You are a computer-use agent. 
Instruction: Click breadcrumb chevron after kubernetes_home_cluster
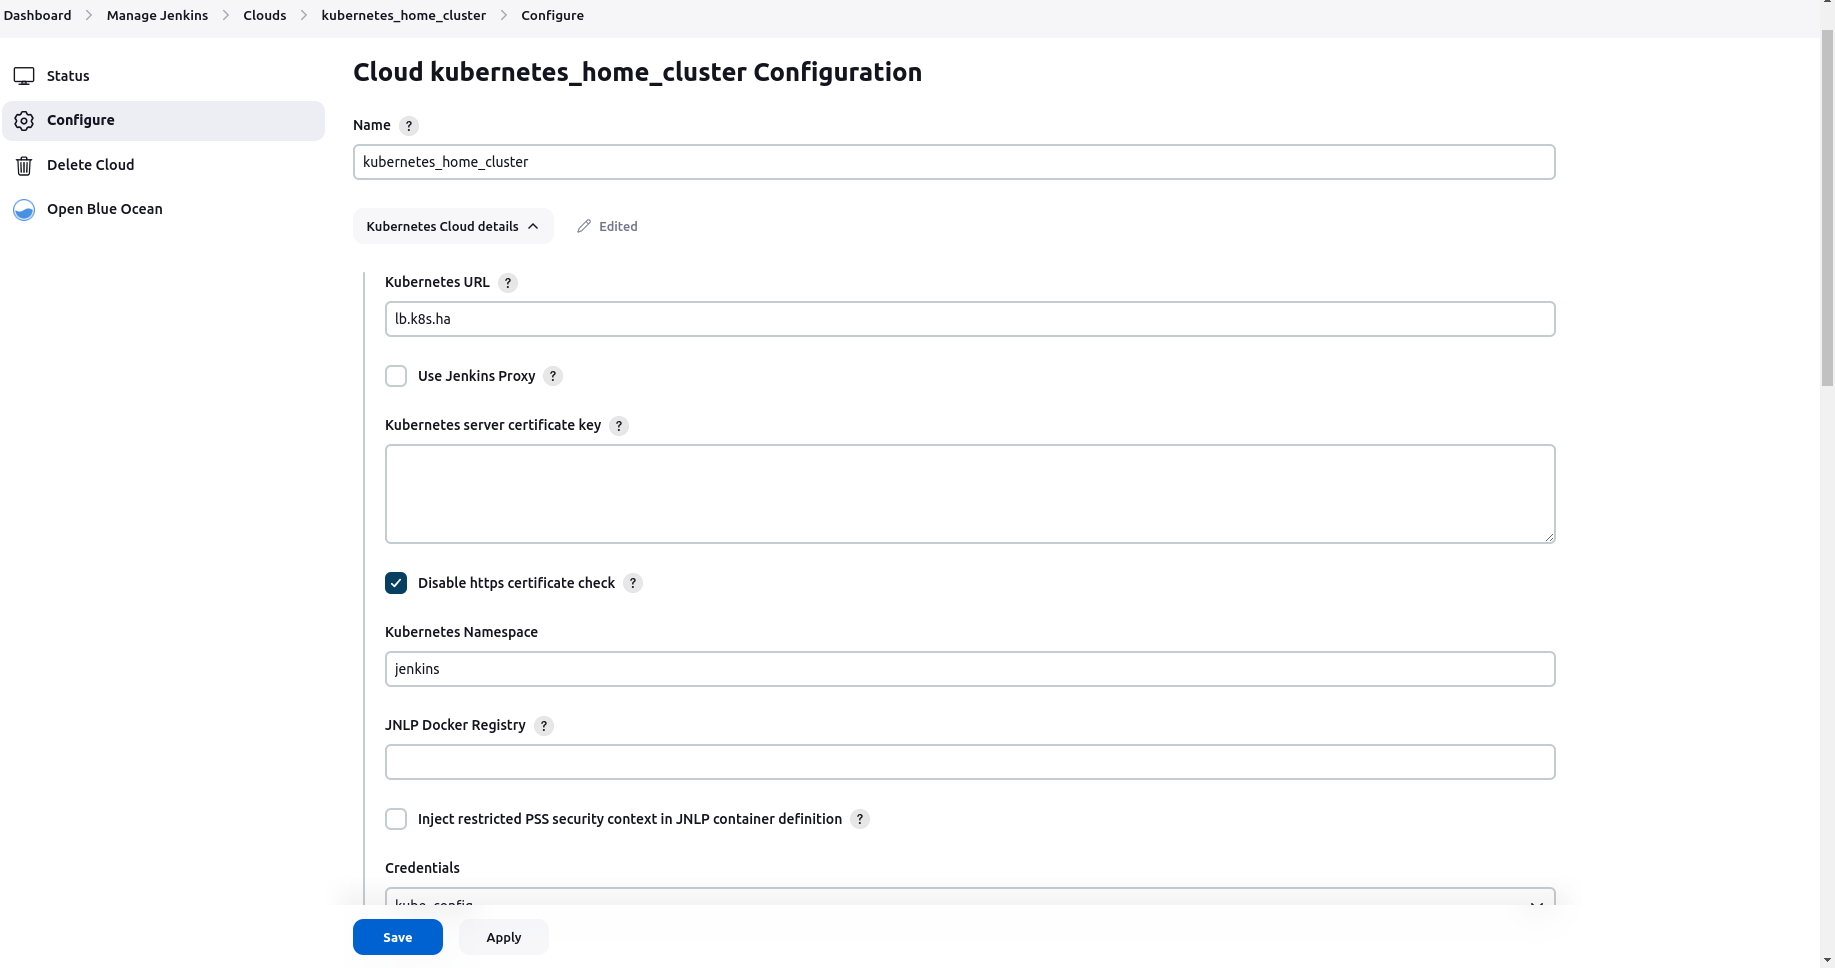click(x=504, y=15)
